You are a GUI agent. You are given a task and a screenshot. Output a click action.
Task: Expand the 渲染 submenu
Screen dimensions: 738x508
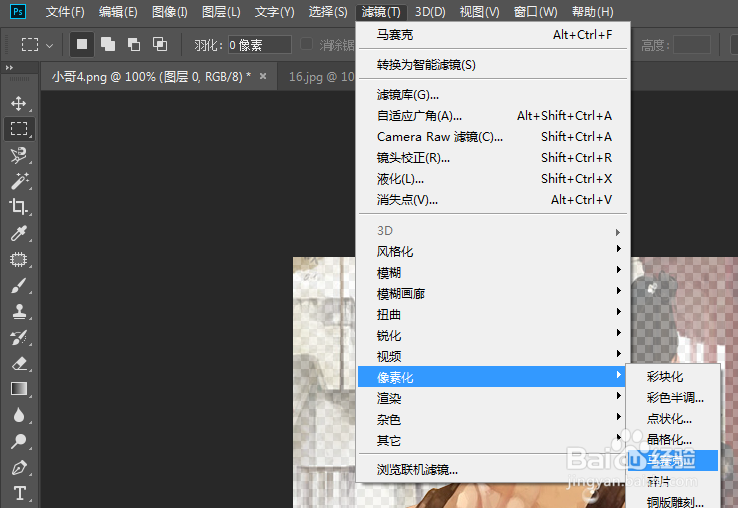(493, 398)
